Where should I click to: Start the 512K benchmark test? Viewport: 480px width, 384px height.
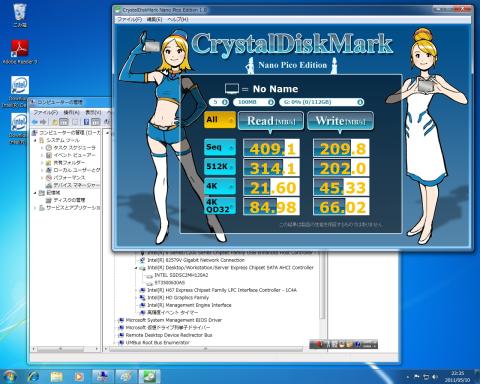[220, 167]
